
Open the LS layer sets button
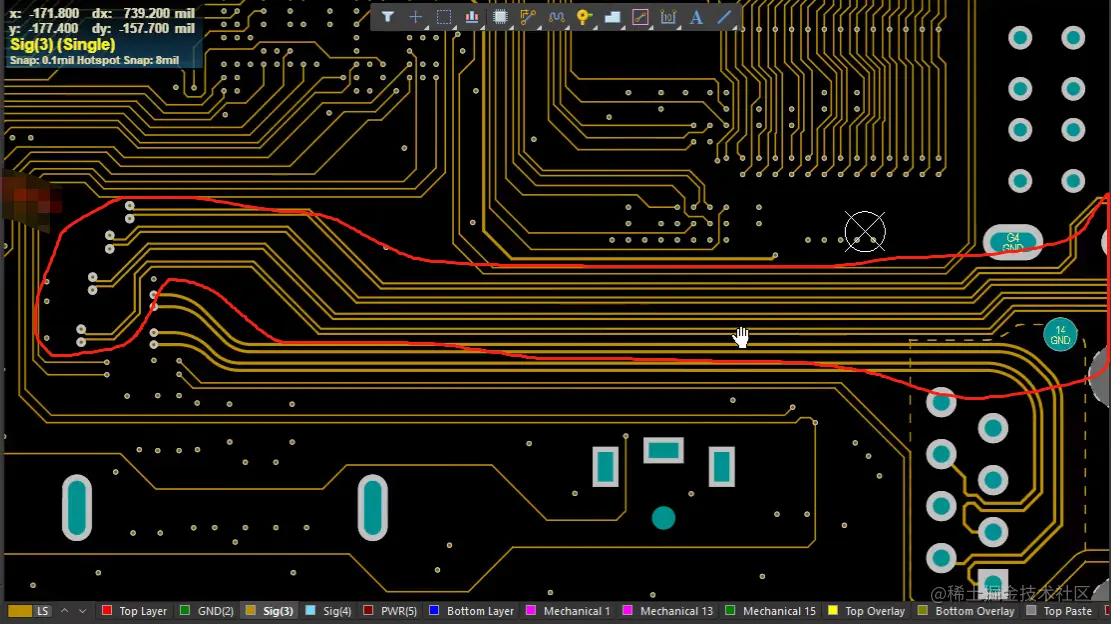coord(43,611)
